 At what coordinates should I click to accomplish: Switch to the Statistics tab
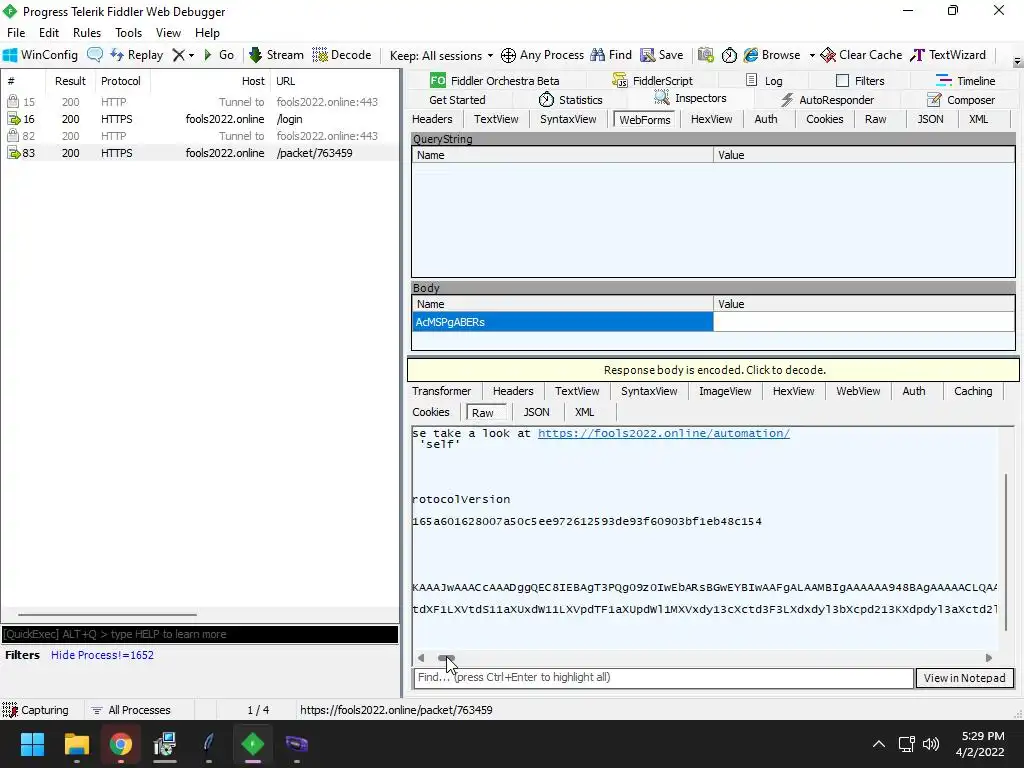[571, 100]
